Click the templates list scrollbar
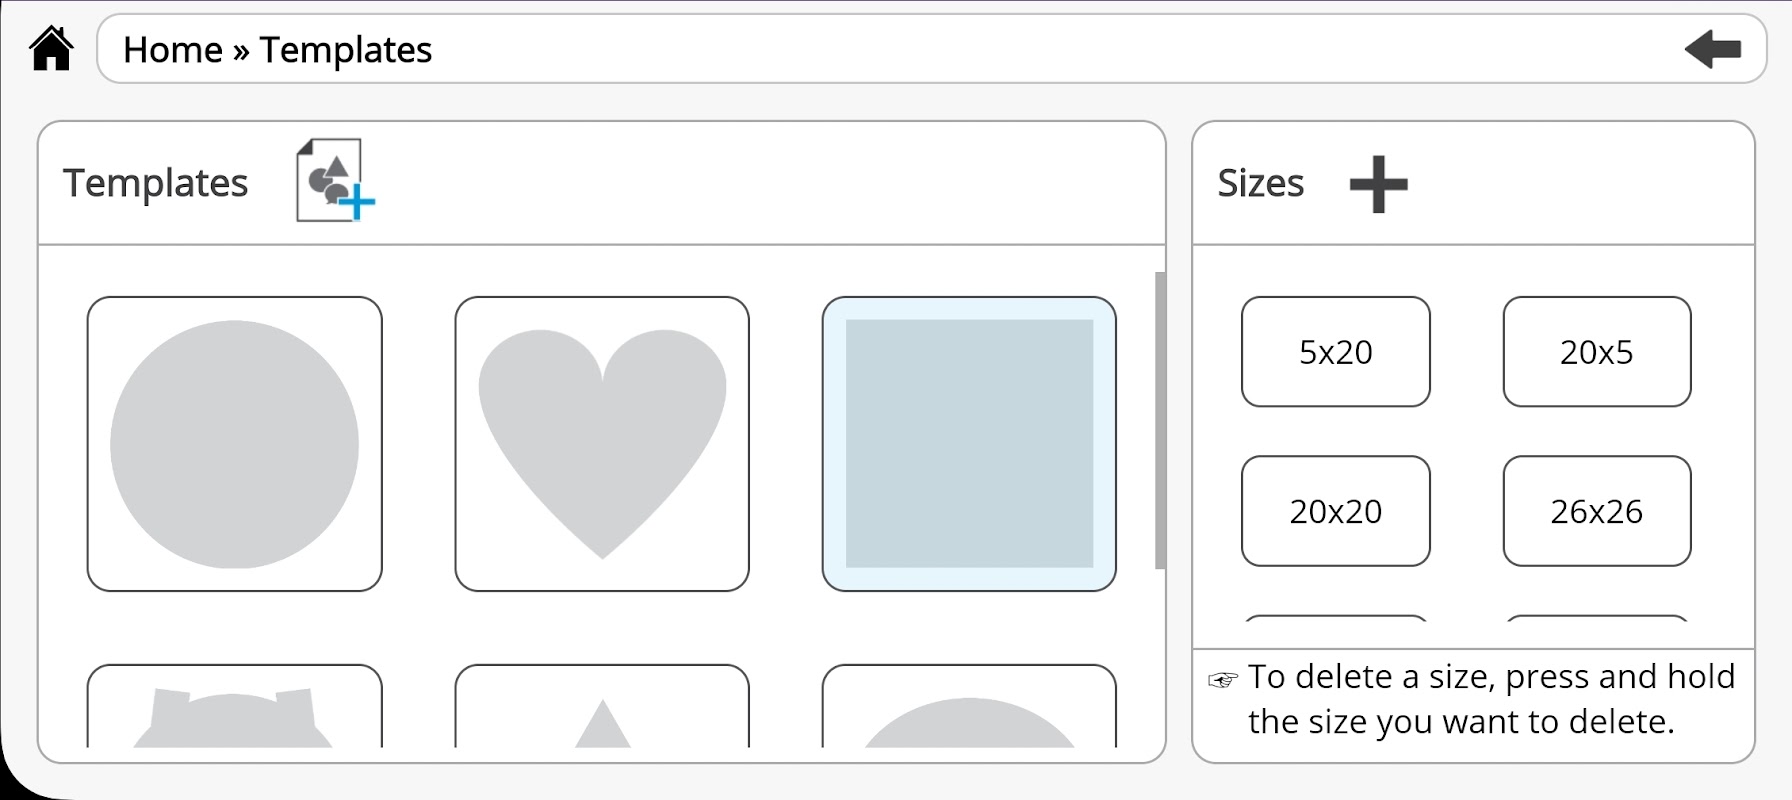 click(x=1160, y=420)
